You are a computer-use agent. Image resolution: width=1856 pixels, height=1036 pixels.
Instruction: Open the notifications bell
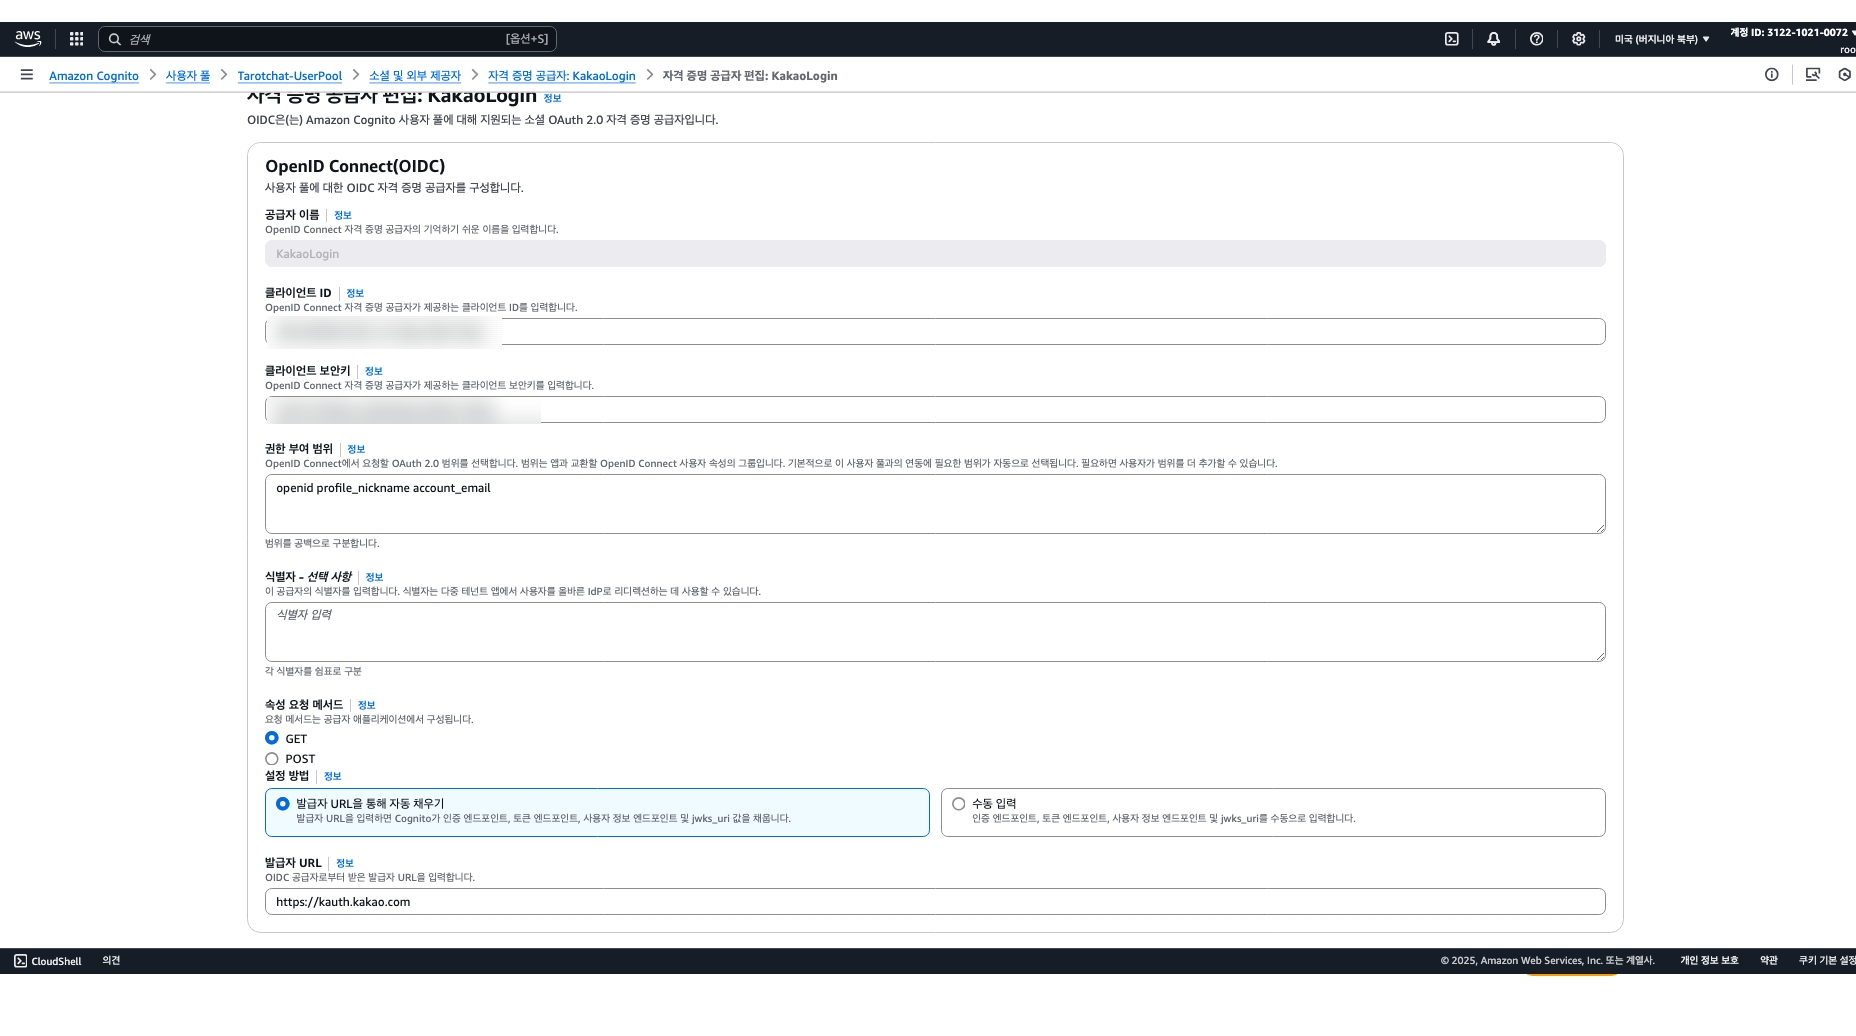click(1493, 39)
